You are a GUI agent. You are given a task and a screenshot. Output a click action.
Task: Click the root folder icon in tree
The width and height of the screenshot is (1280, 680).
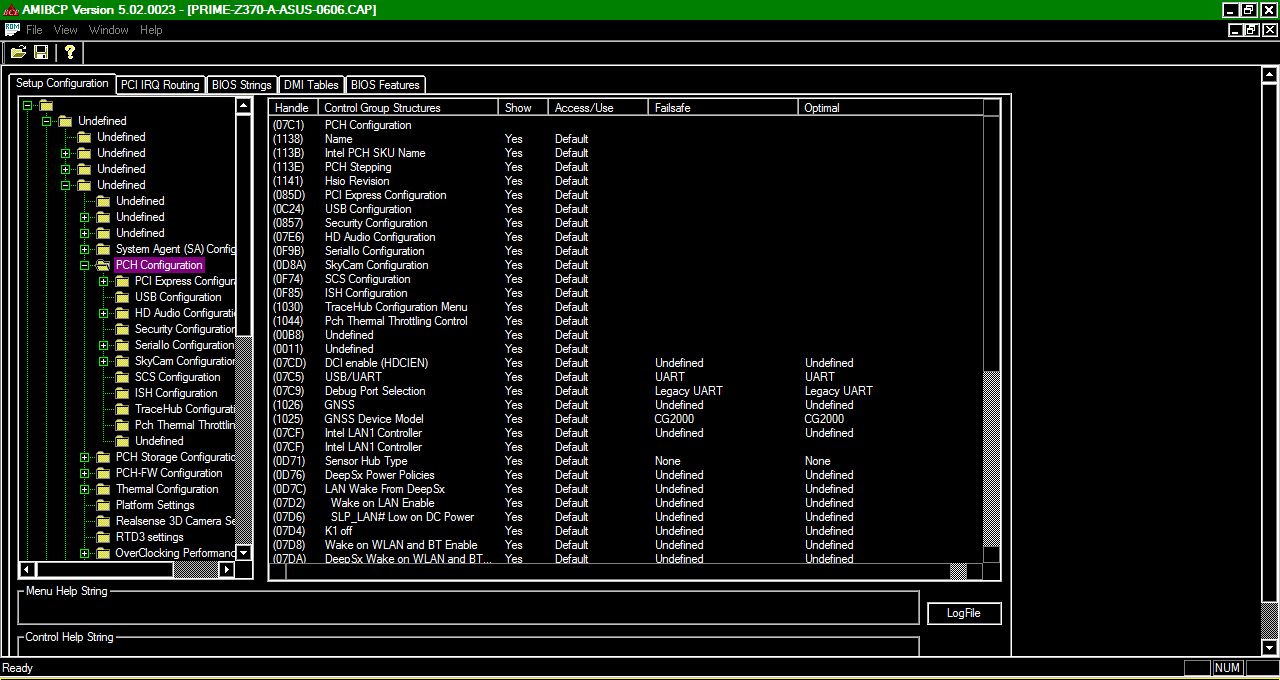coord(46,105)
